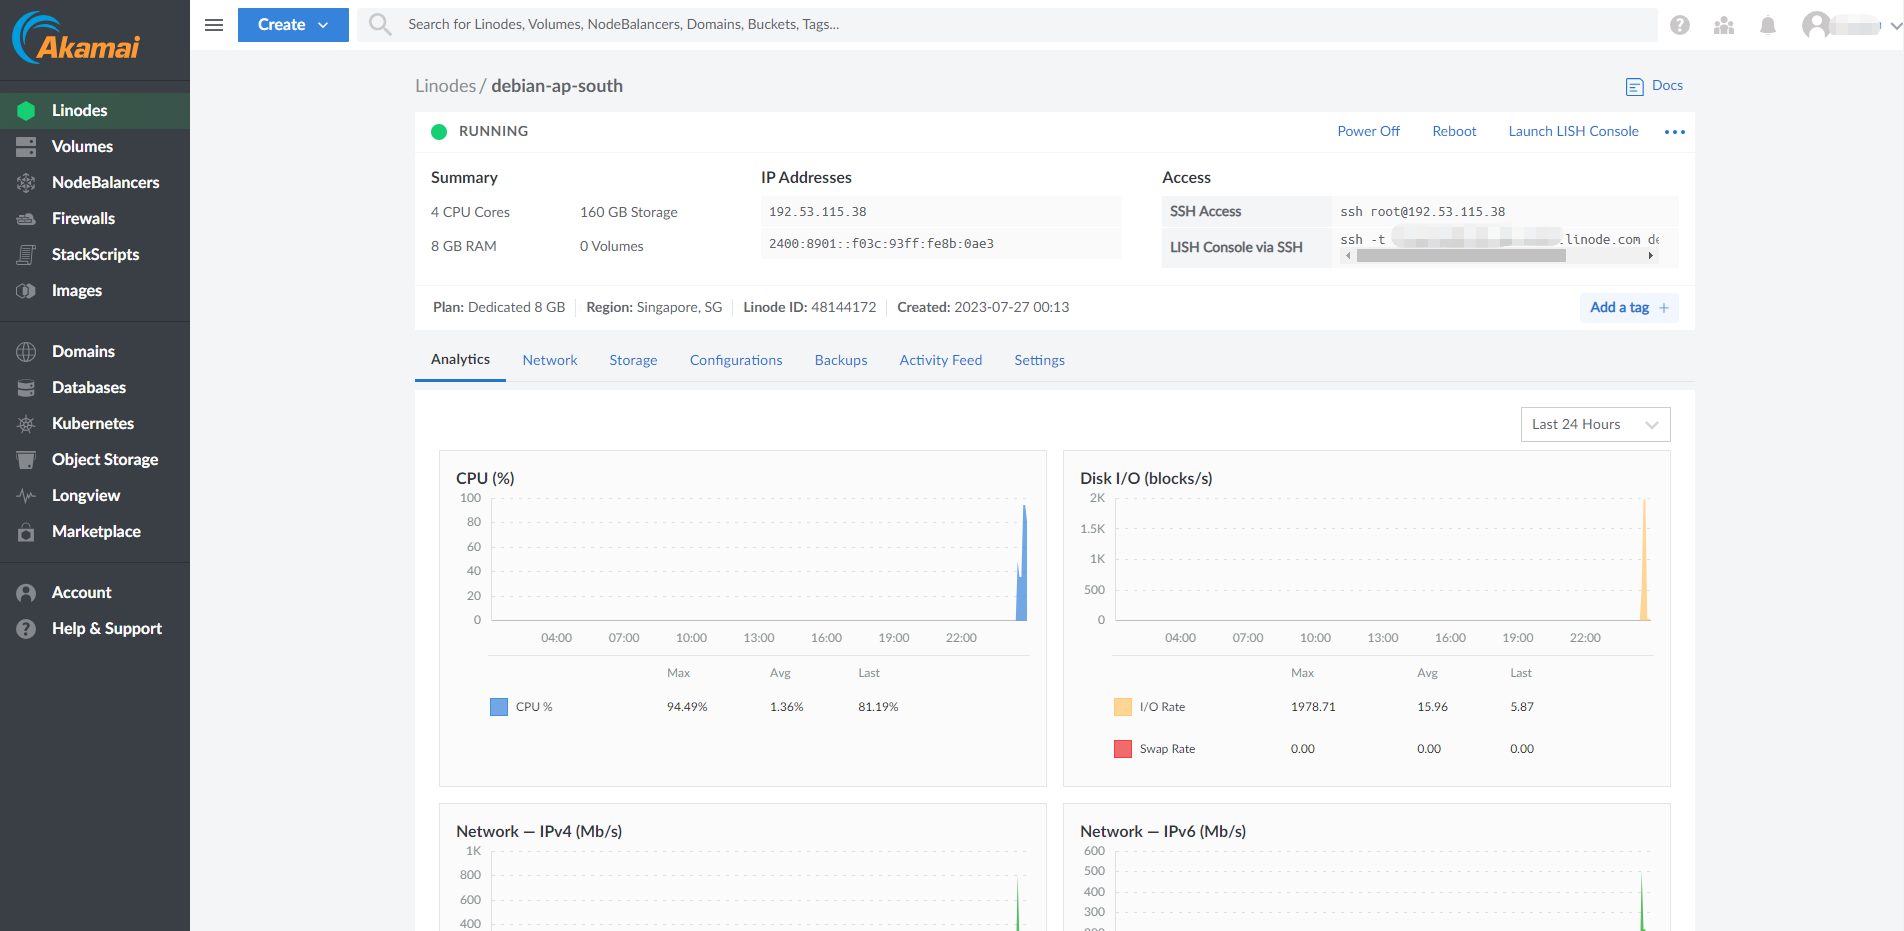Expand the Last 24 Hours time range dropdown
The width and height of the screenshot is (1904, 931).
[1595, 424]
